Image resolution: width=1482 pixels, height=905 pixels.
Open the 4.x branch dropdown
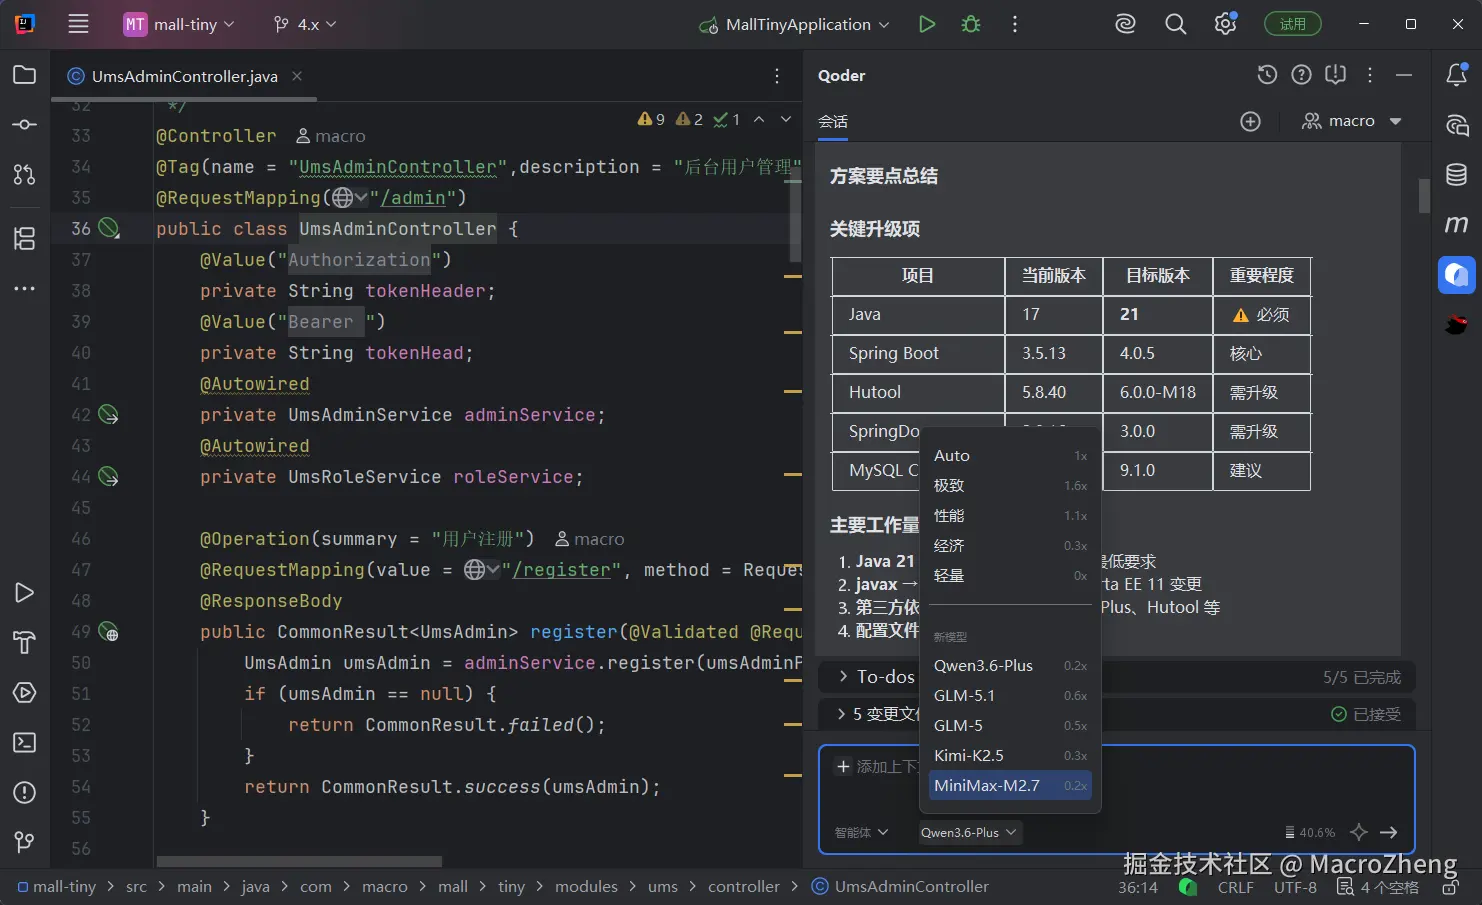tap(305, 24)
